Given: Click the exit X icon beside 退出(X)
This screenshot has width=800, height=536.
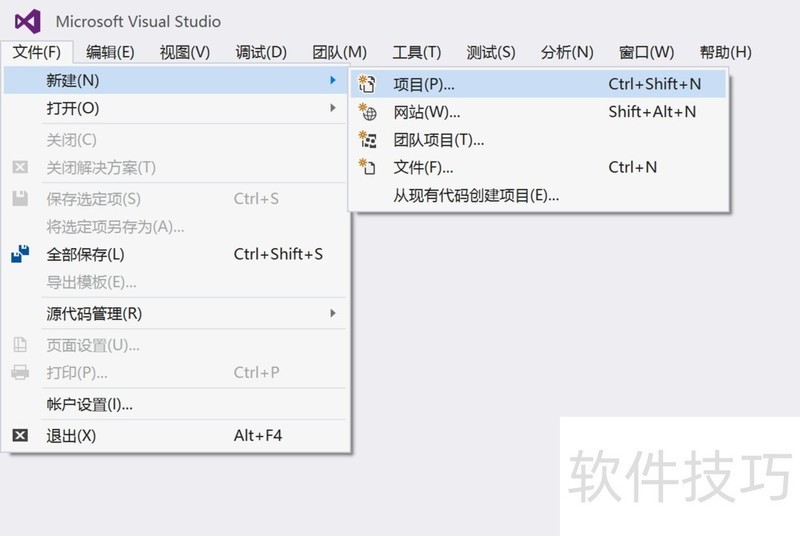Looking at the screenshot, I should pos(20,435).
